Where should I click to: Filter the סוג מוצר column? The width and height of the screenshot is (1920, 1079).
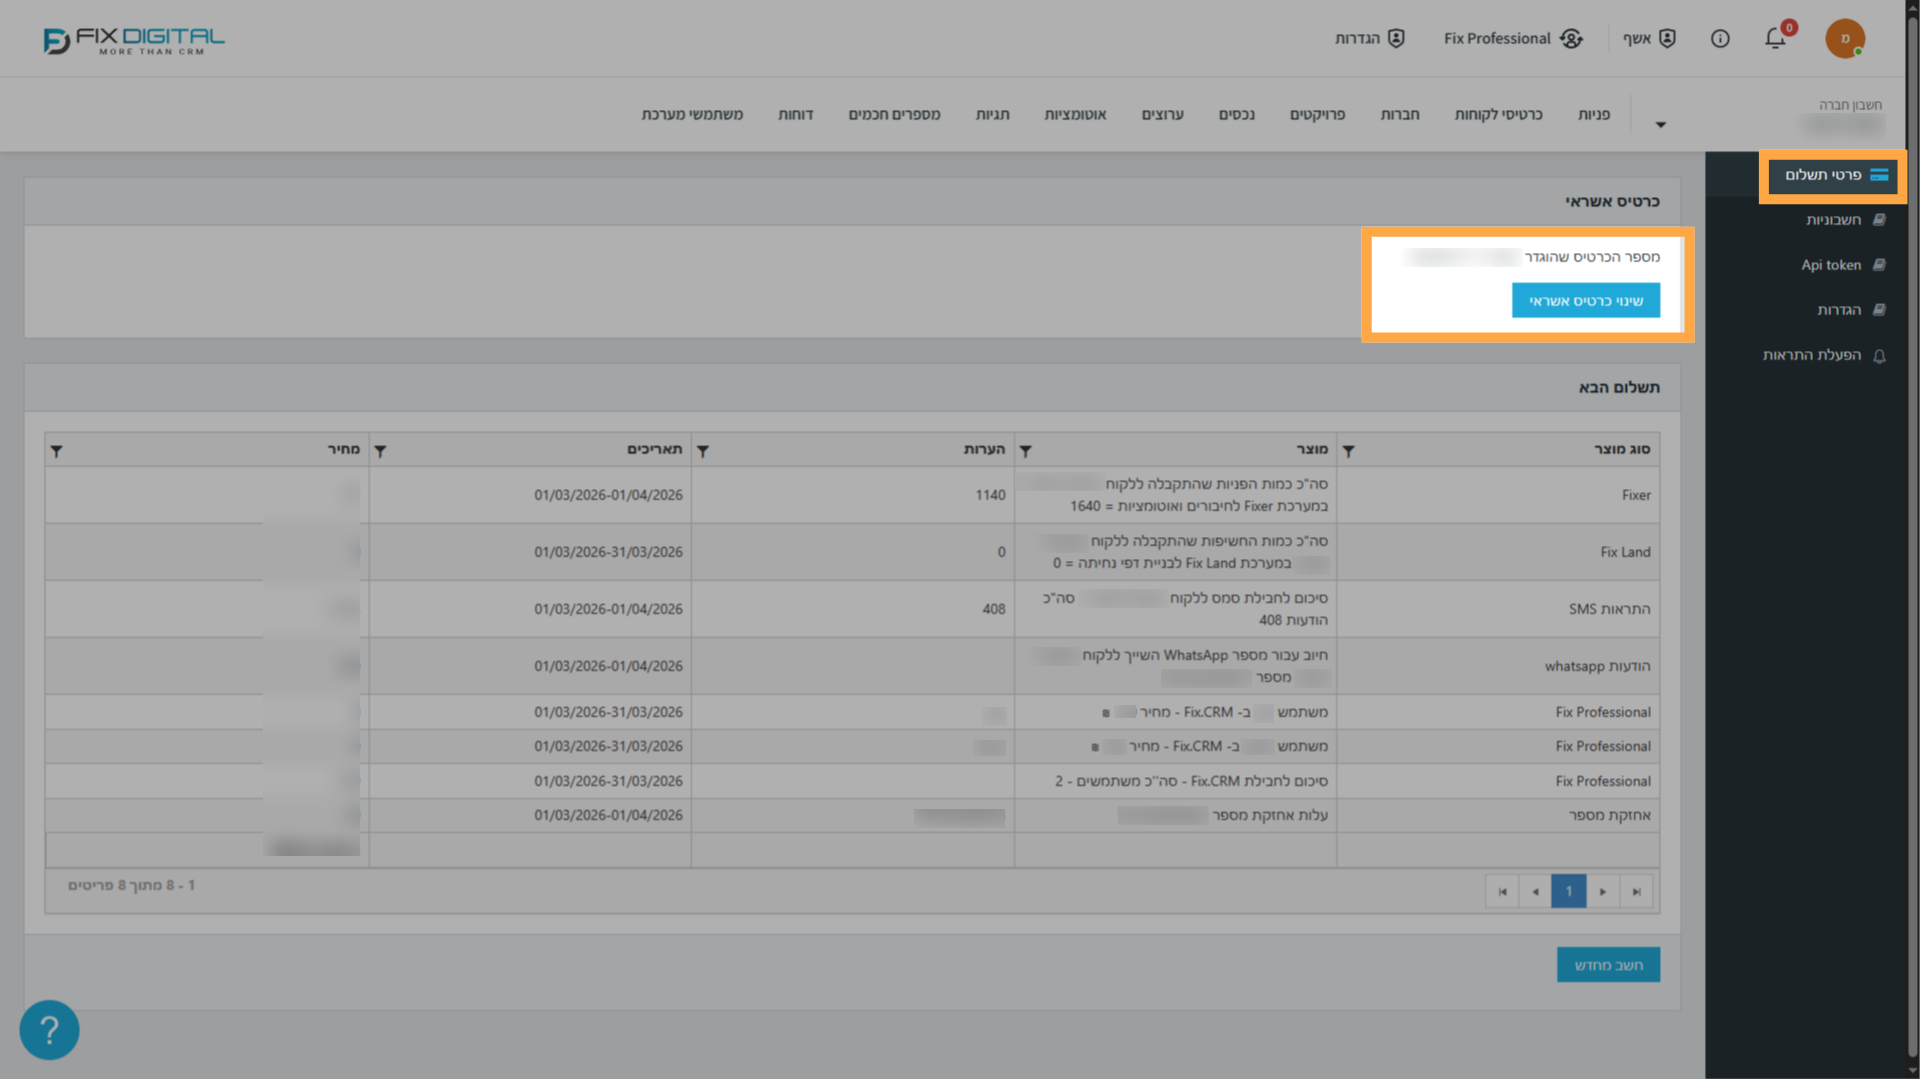click(1348, 451)
